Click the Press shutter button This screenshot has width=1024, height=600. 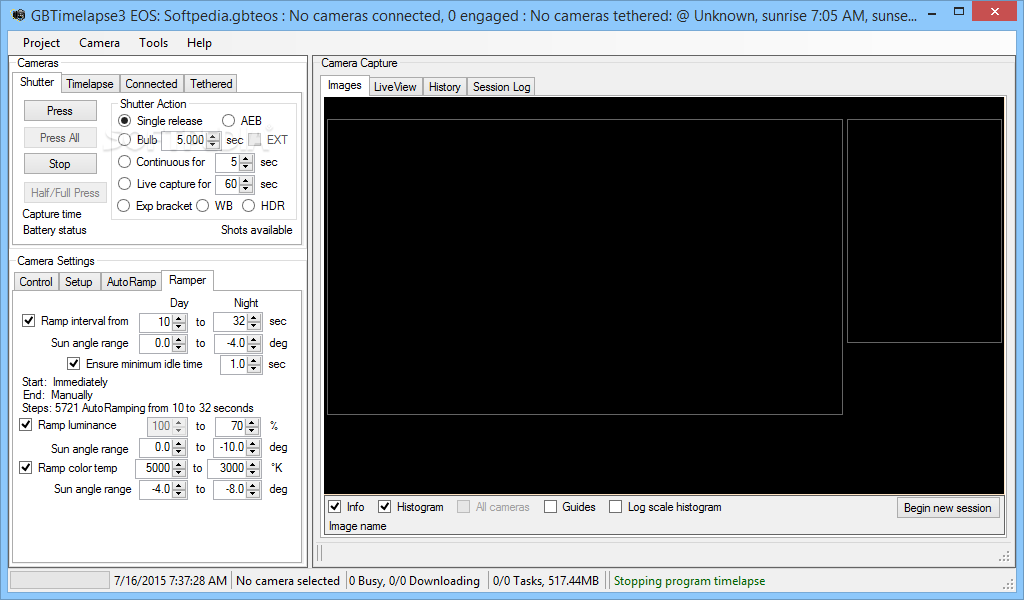coord(60,111)
